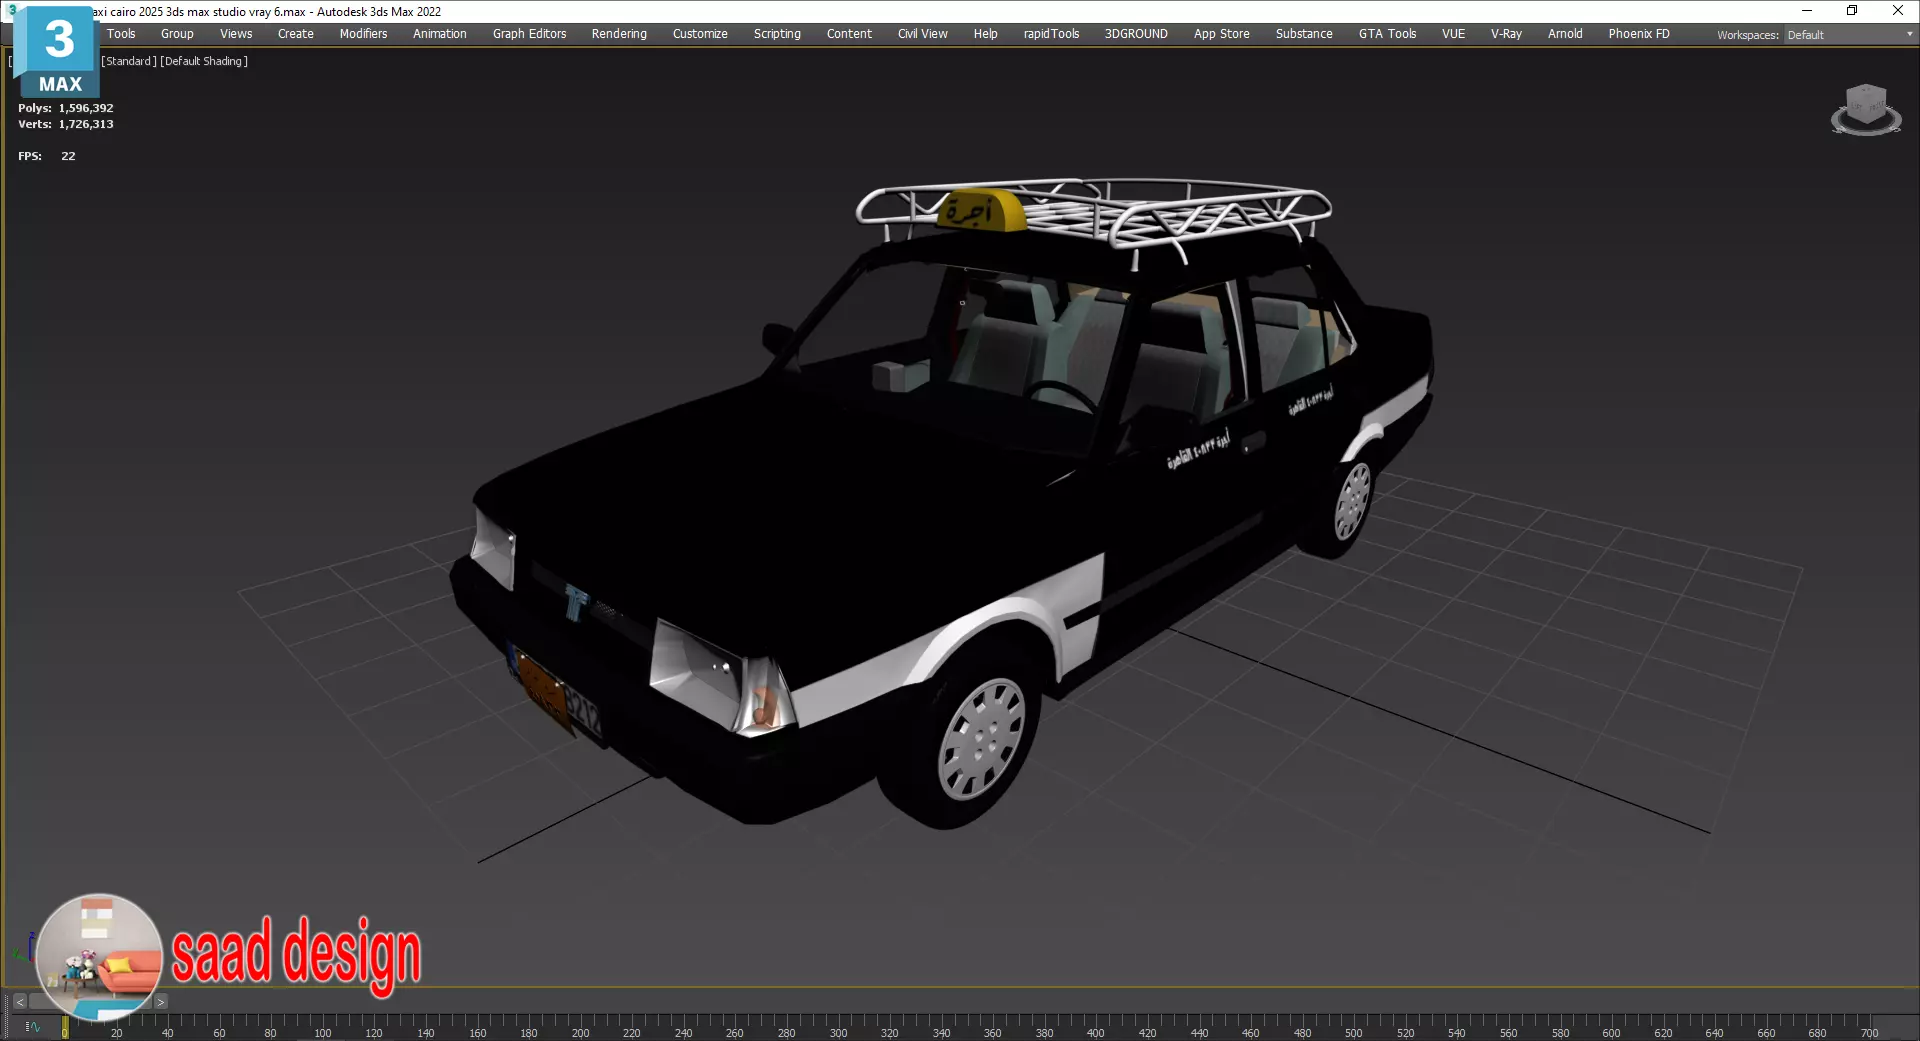
Task: Click the 3ds Max logo badge
Action: tap(58, 52)
